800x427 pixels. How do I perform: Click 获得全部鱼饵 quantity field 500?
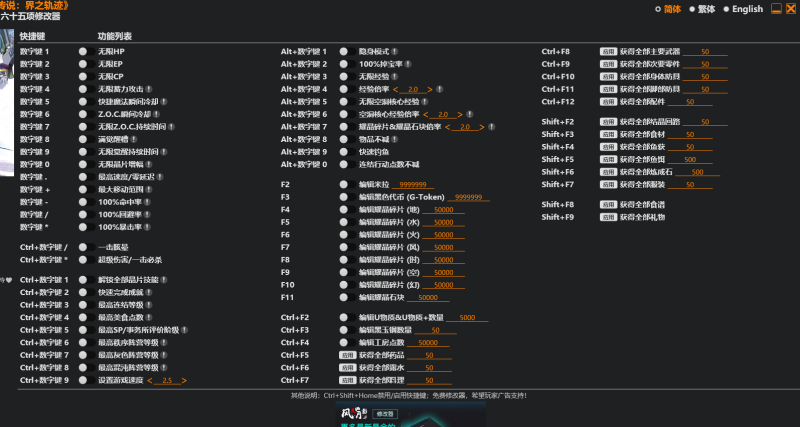(690, 160)
